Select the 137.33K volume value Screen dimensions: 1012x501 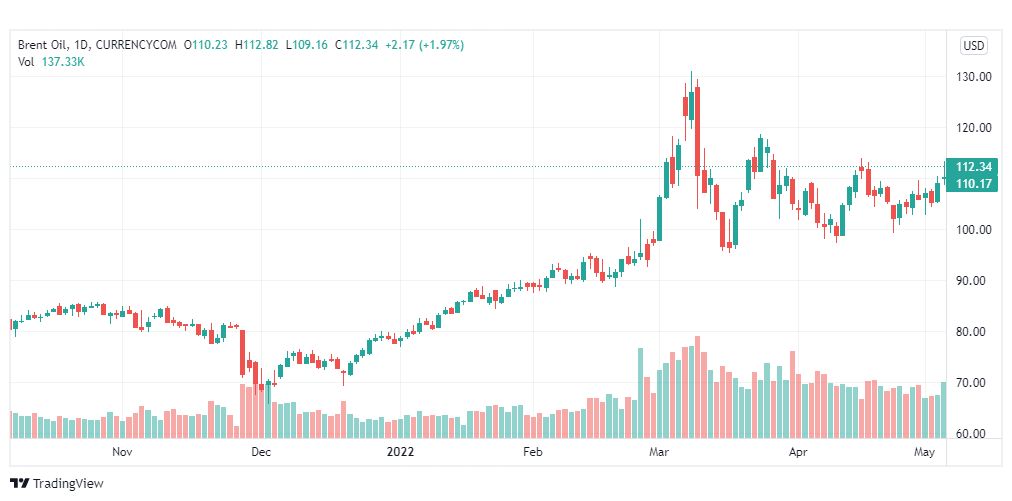64,63
